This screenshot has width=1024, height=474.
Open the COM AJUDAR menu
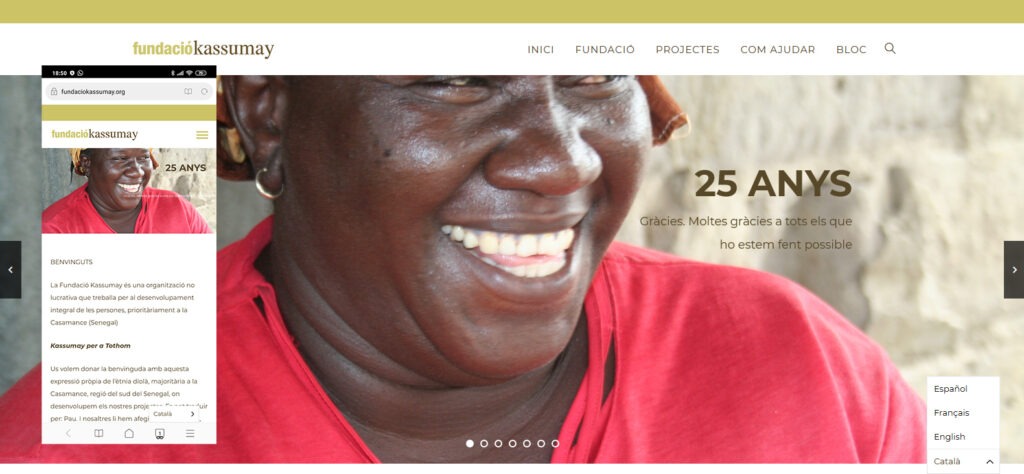(777, 50)
